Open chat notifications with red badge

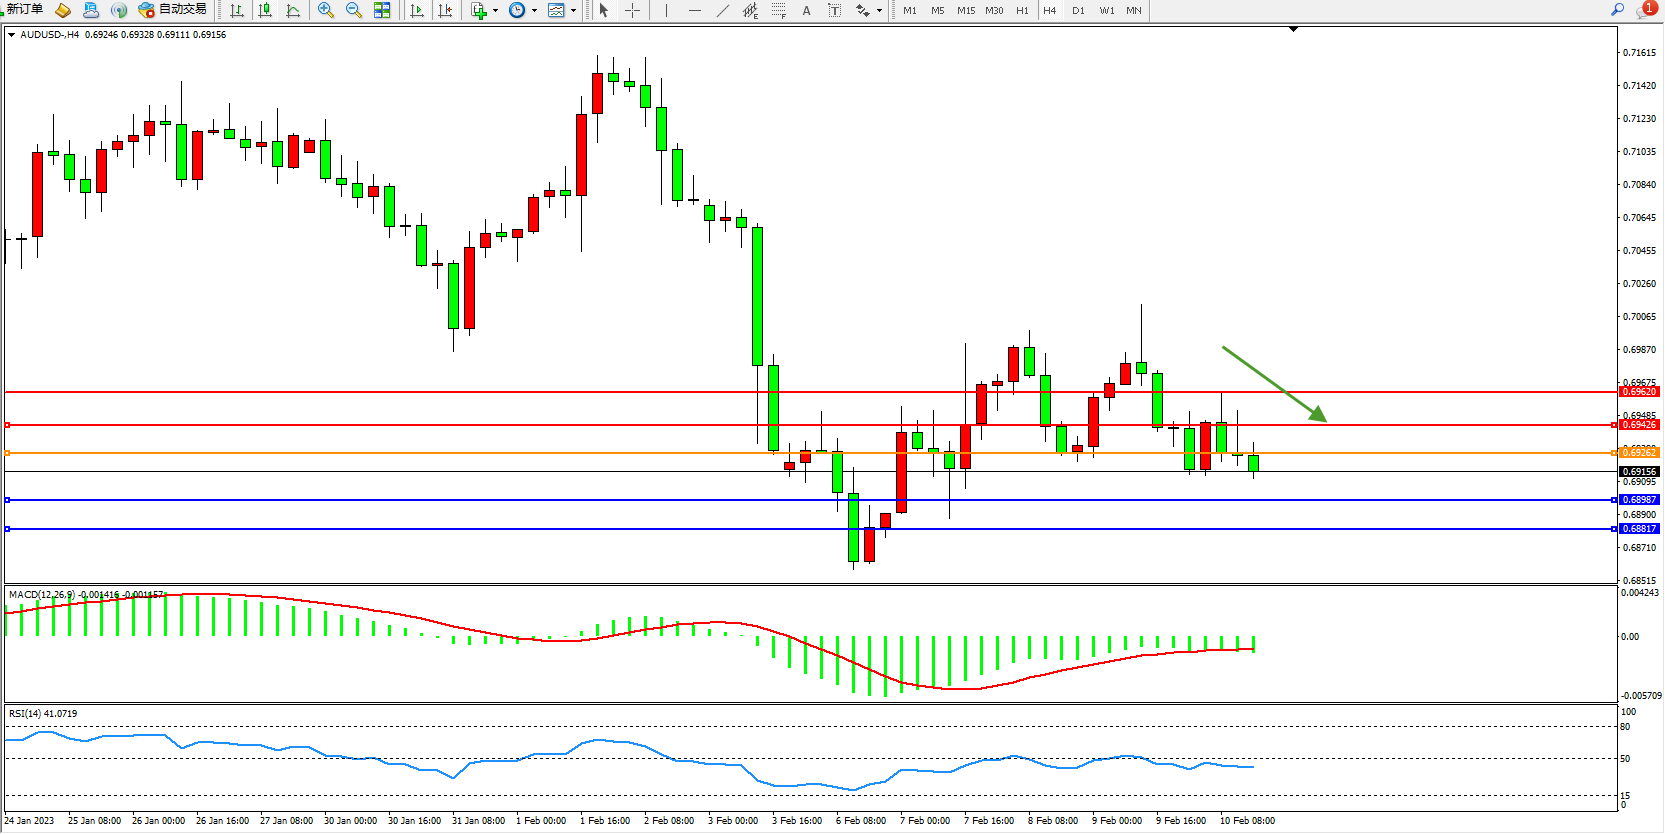pyautogui.click(x=1645, y=10)
